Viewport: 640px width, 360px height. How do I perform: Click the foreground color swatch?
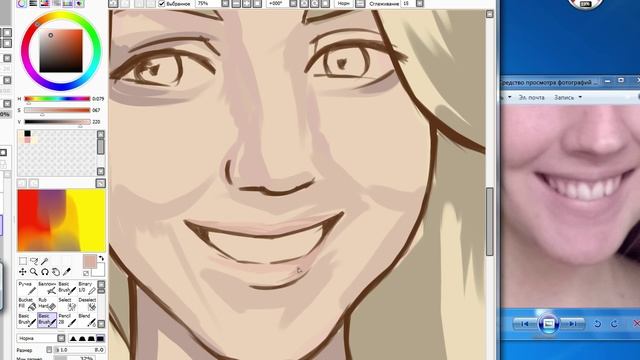tap(89, 262)
